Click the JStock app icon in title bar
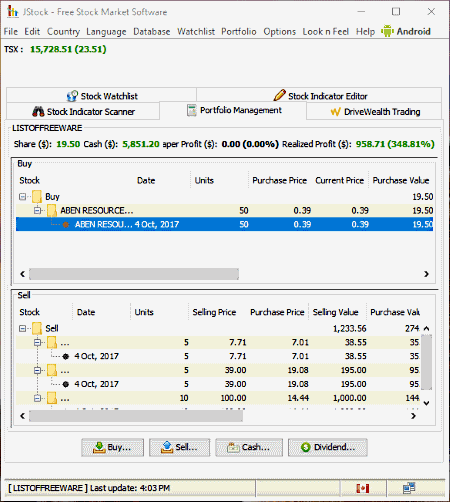 pos(12,11)
